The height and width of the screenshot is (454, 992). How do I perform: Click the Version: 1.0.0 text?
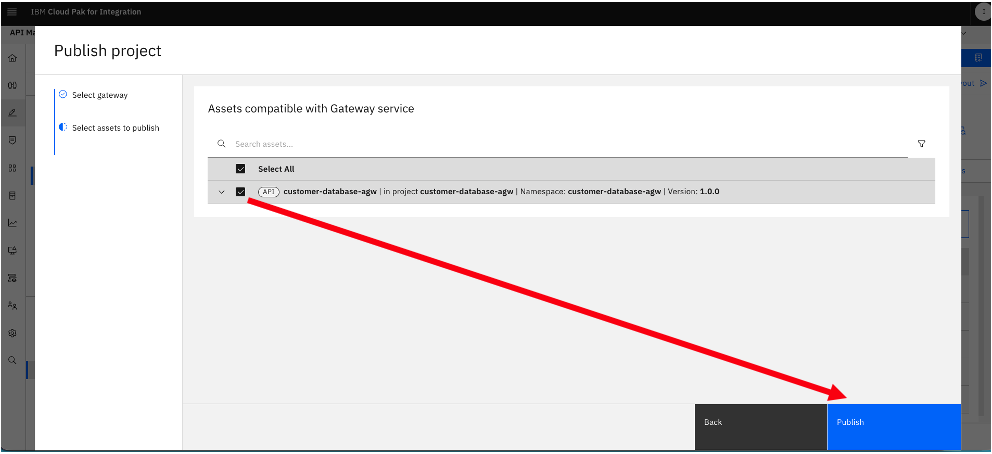[693, 192]
